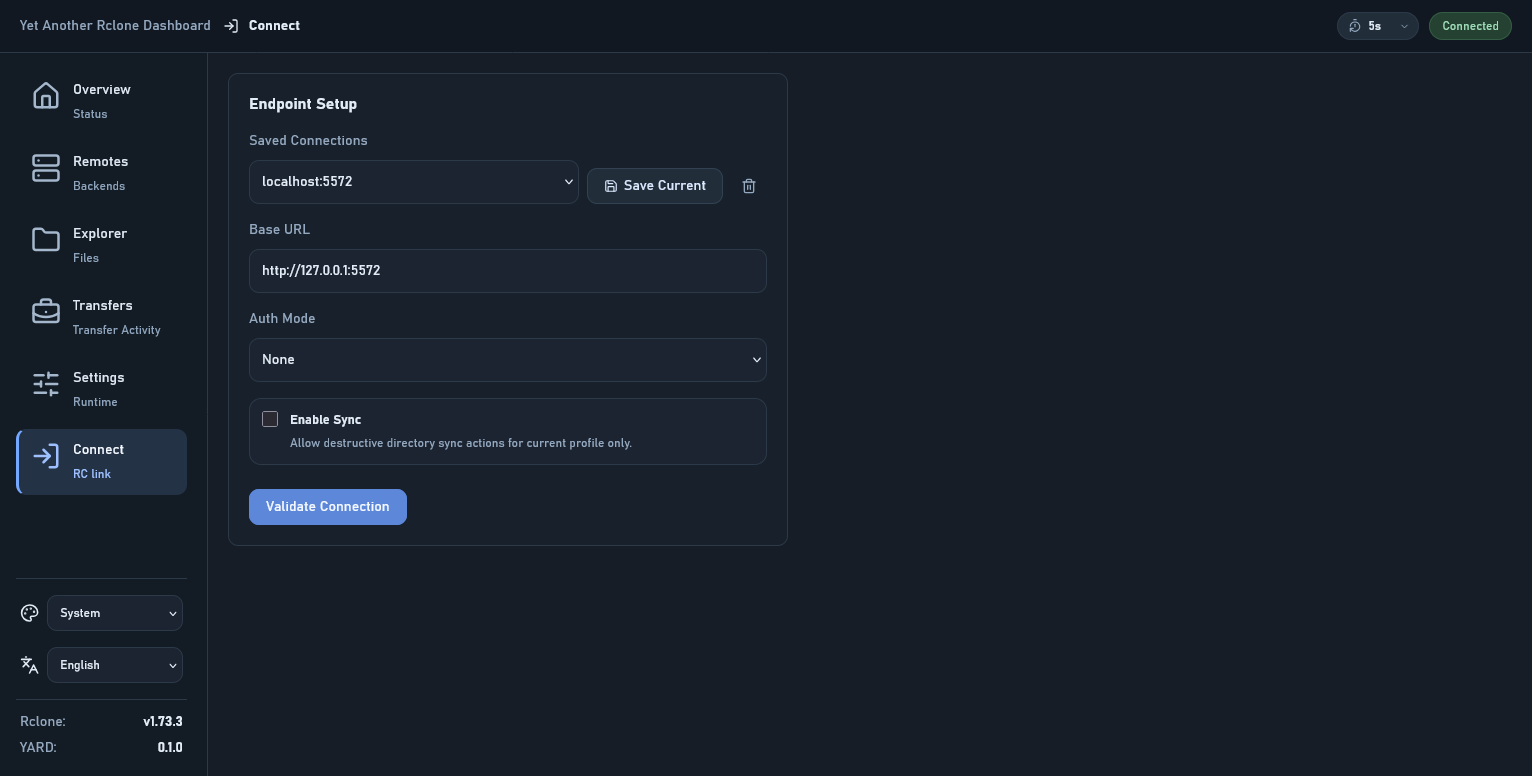The height and width of the screenshot is (776, 1532).
Task: Click Yet Another Rclone Dashboard title
Action: click(x=115, y=26)
